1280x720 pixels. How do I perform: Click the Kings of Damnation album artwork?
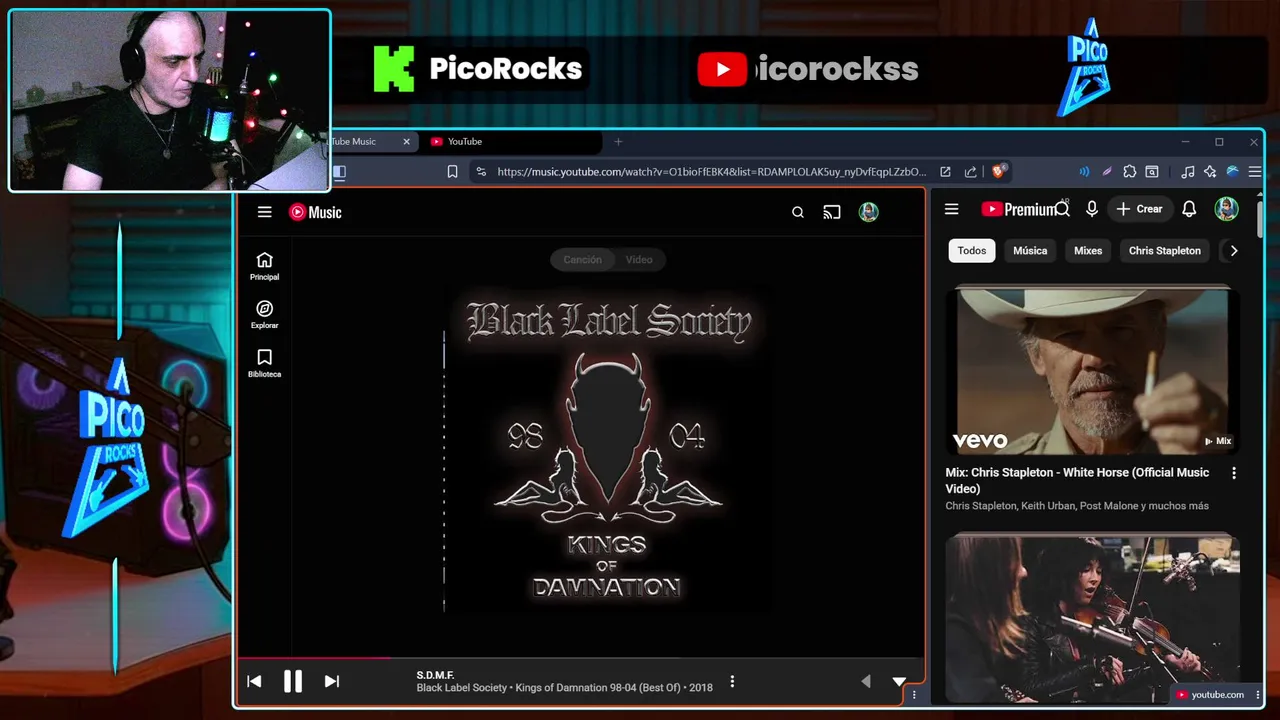coord(608,448)
